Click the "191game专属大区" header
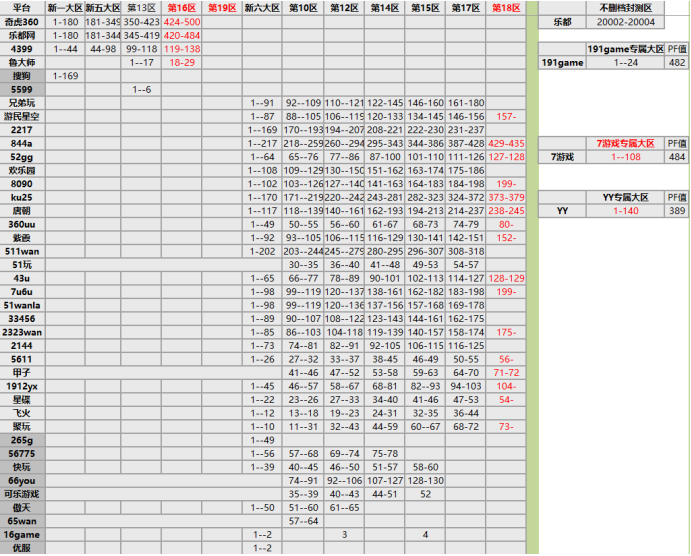 625,49
